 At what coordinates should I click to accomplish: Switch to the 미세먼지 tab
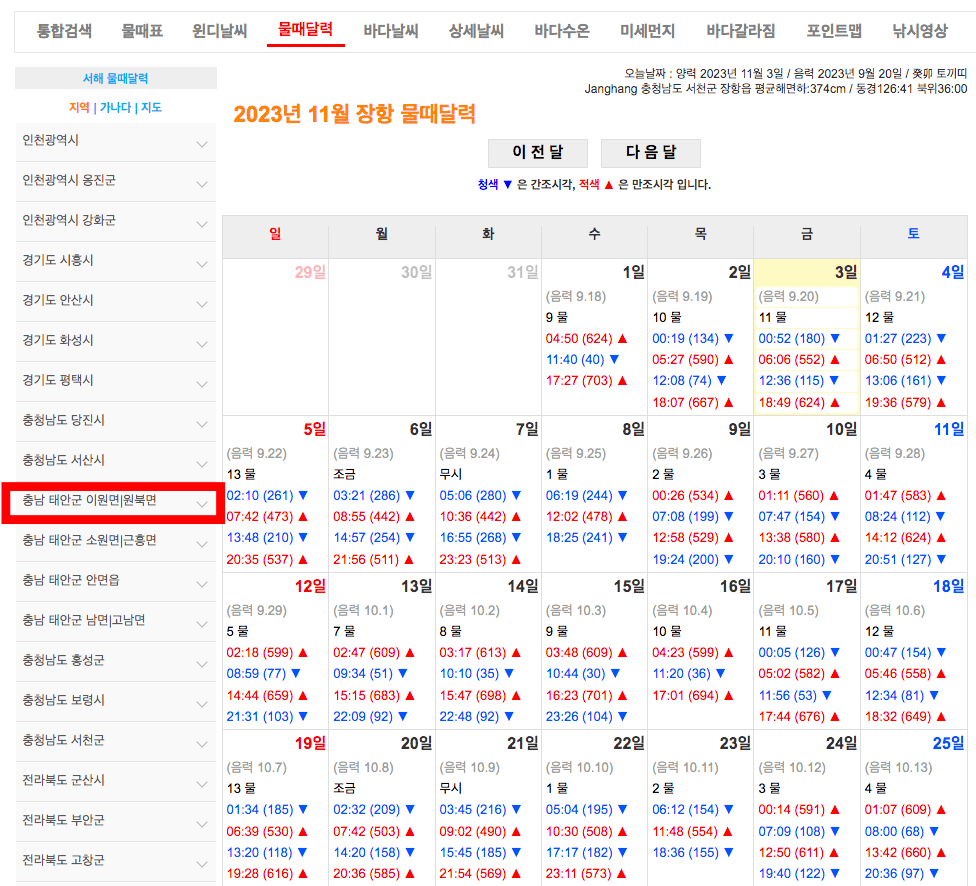click(647, 31)
